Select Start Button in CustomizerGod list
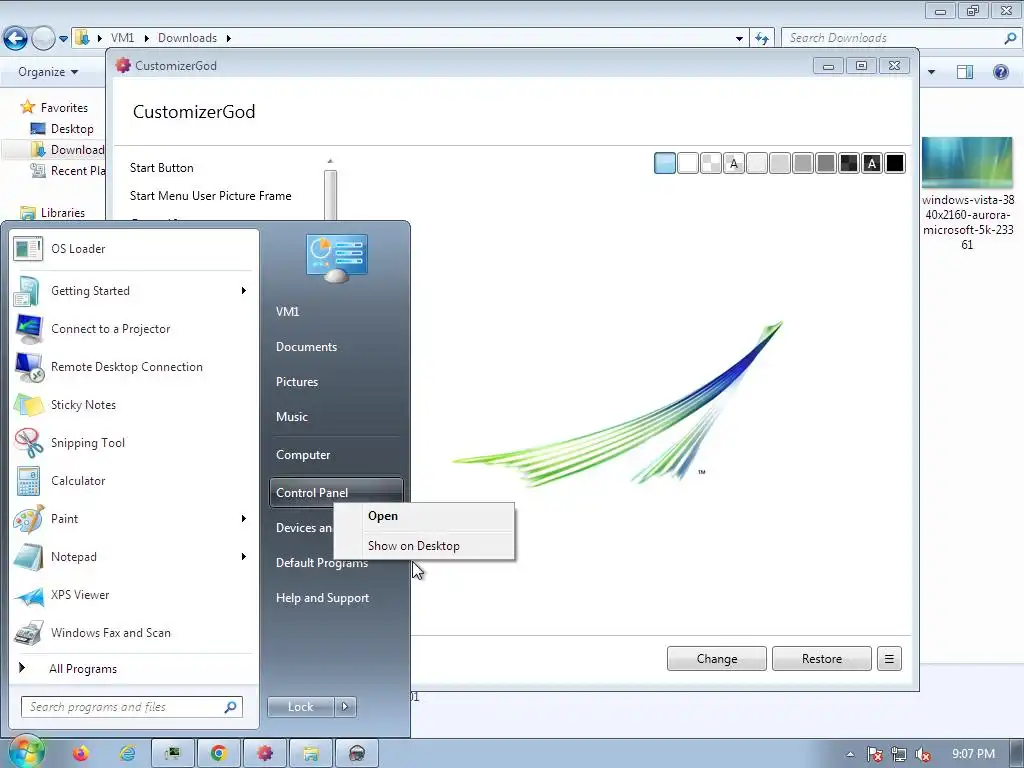Screen dimensions: 1024x768 [x=161, y=168]
